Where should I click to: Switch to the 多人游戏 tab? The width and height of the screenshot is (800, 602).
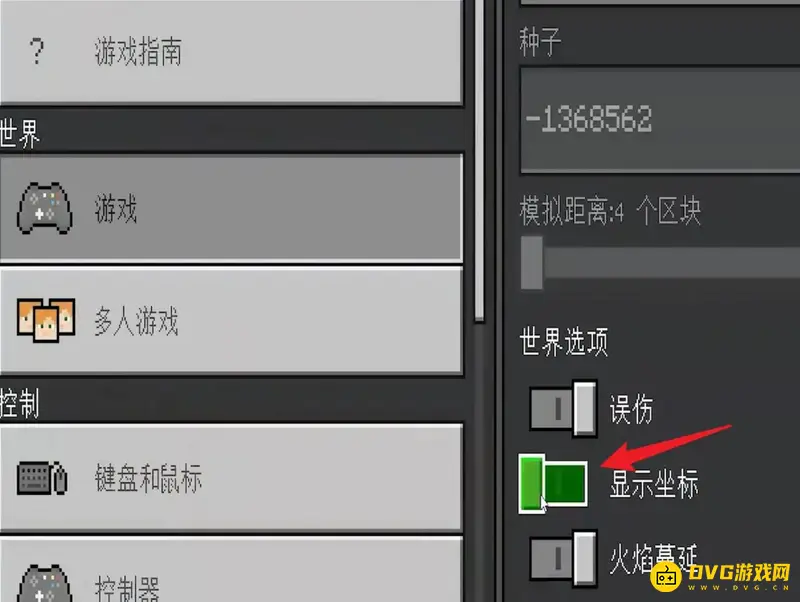tap(231, 320)
